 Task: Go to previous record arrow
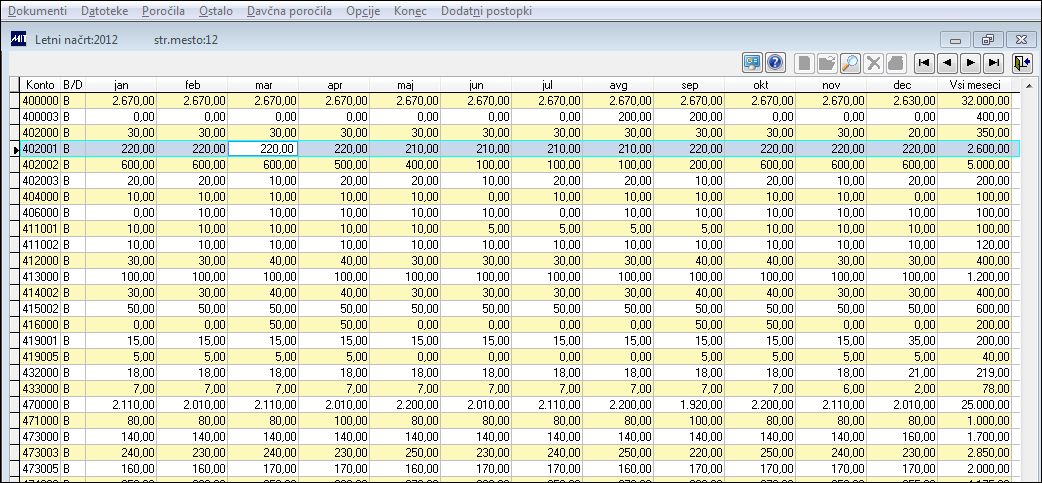[x=947, y=63]
